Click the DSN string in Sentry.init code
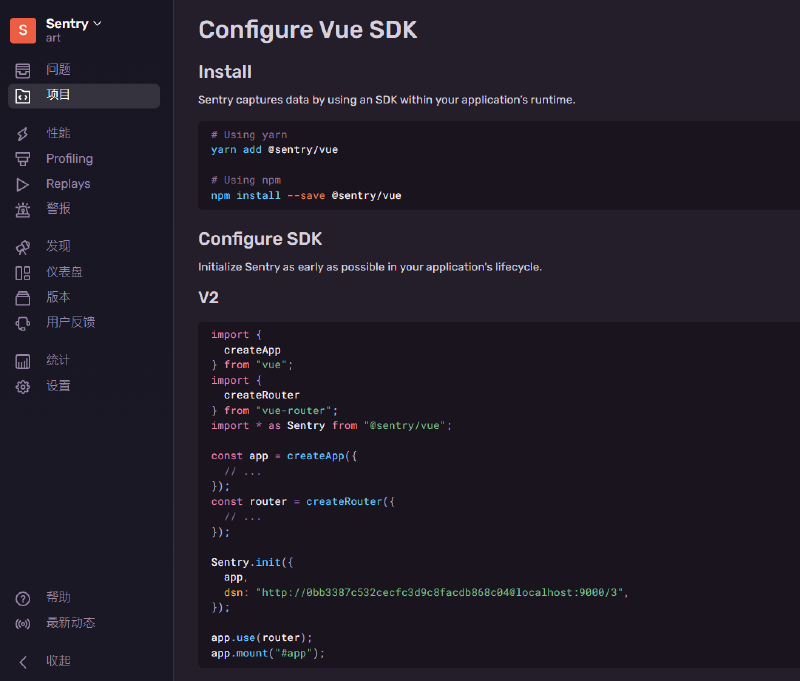Viewport: 800px width, 681px height. 440,592
